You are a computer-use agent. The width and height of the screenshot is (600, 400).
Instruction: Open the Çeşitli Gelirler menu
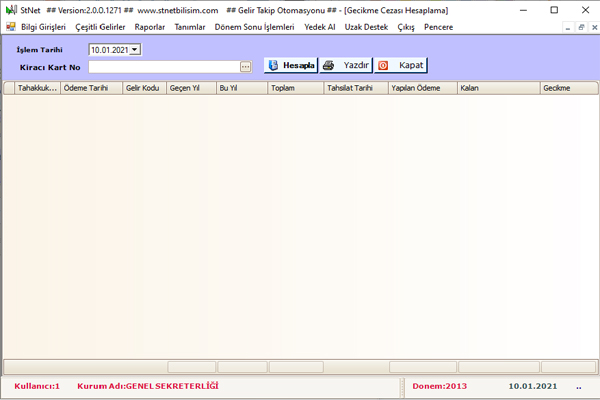point(101,27)
